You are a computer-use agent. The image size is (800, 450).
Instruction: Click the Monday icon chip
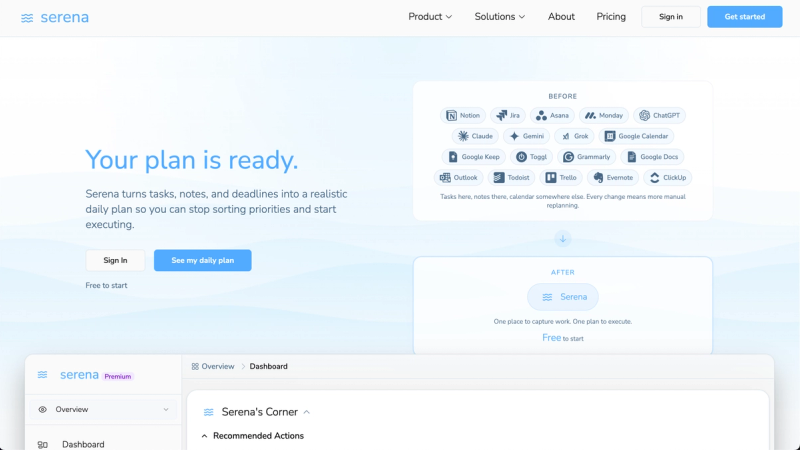tap(604, 115)
